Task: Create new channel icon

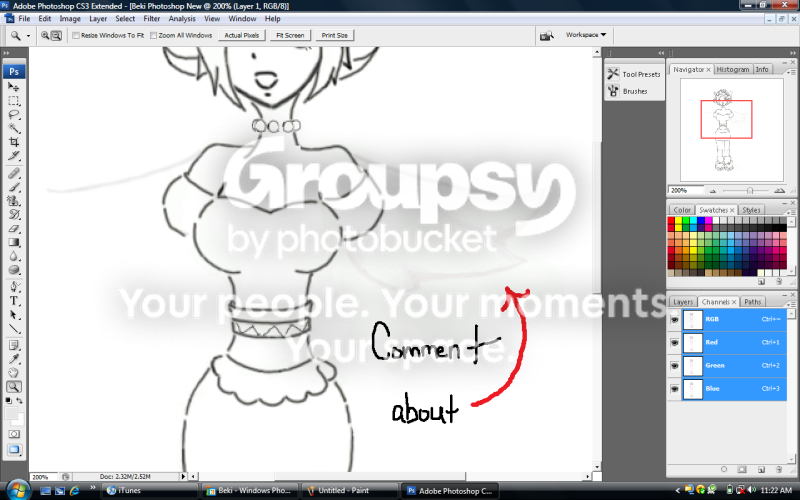Action: (761, 469)
